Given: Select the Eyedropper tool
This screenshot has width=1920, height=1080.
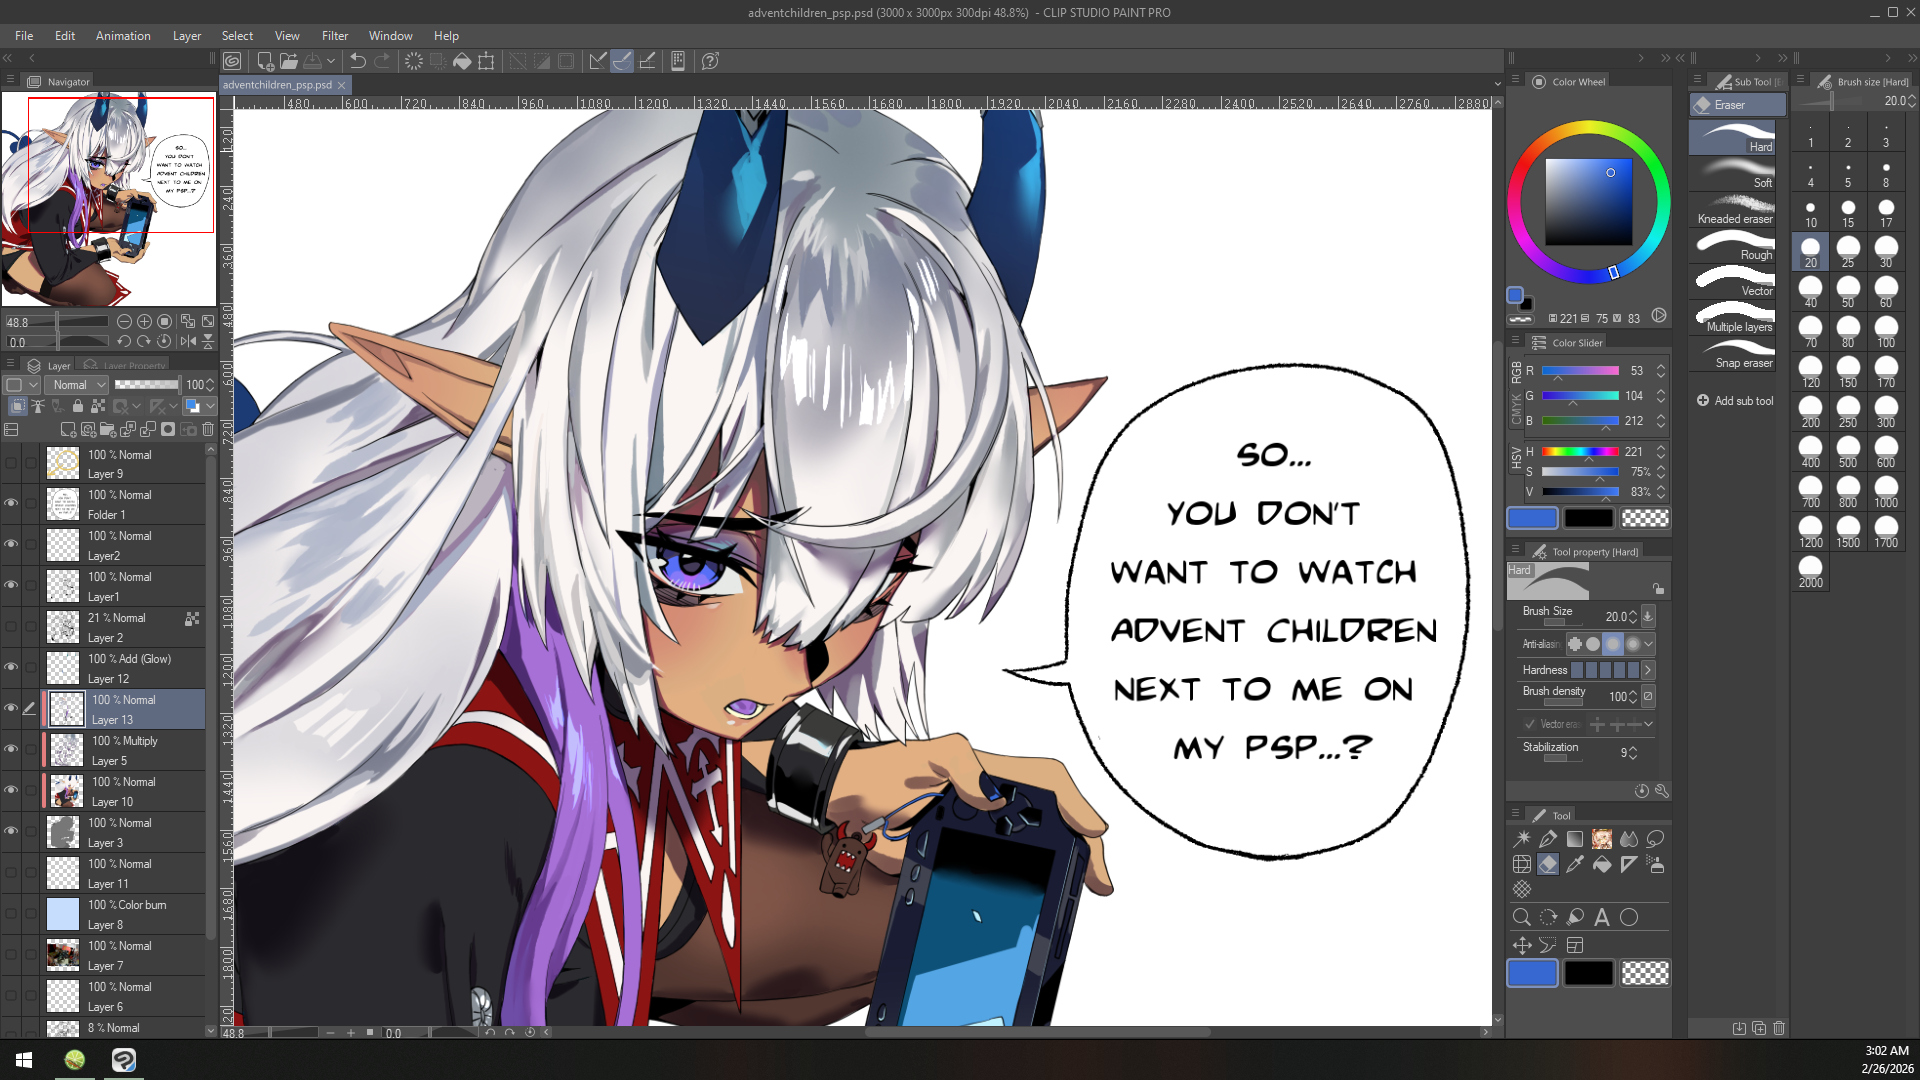Looking at the screenshot, I should 1575,865.
